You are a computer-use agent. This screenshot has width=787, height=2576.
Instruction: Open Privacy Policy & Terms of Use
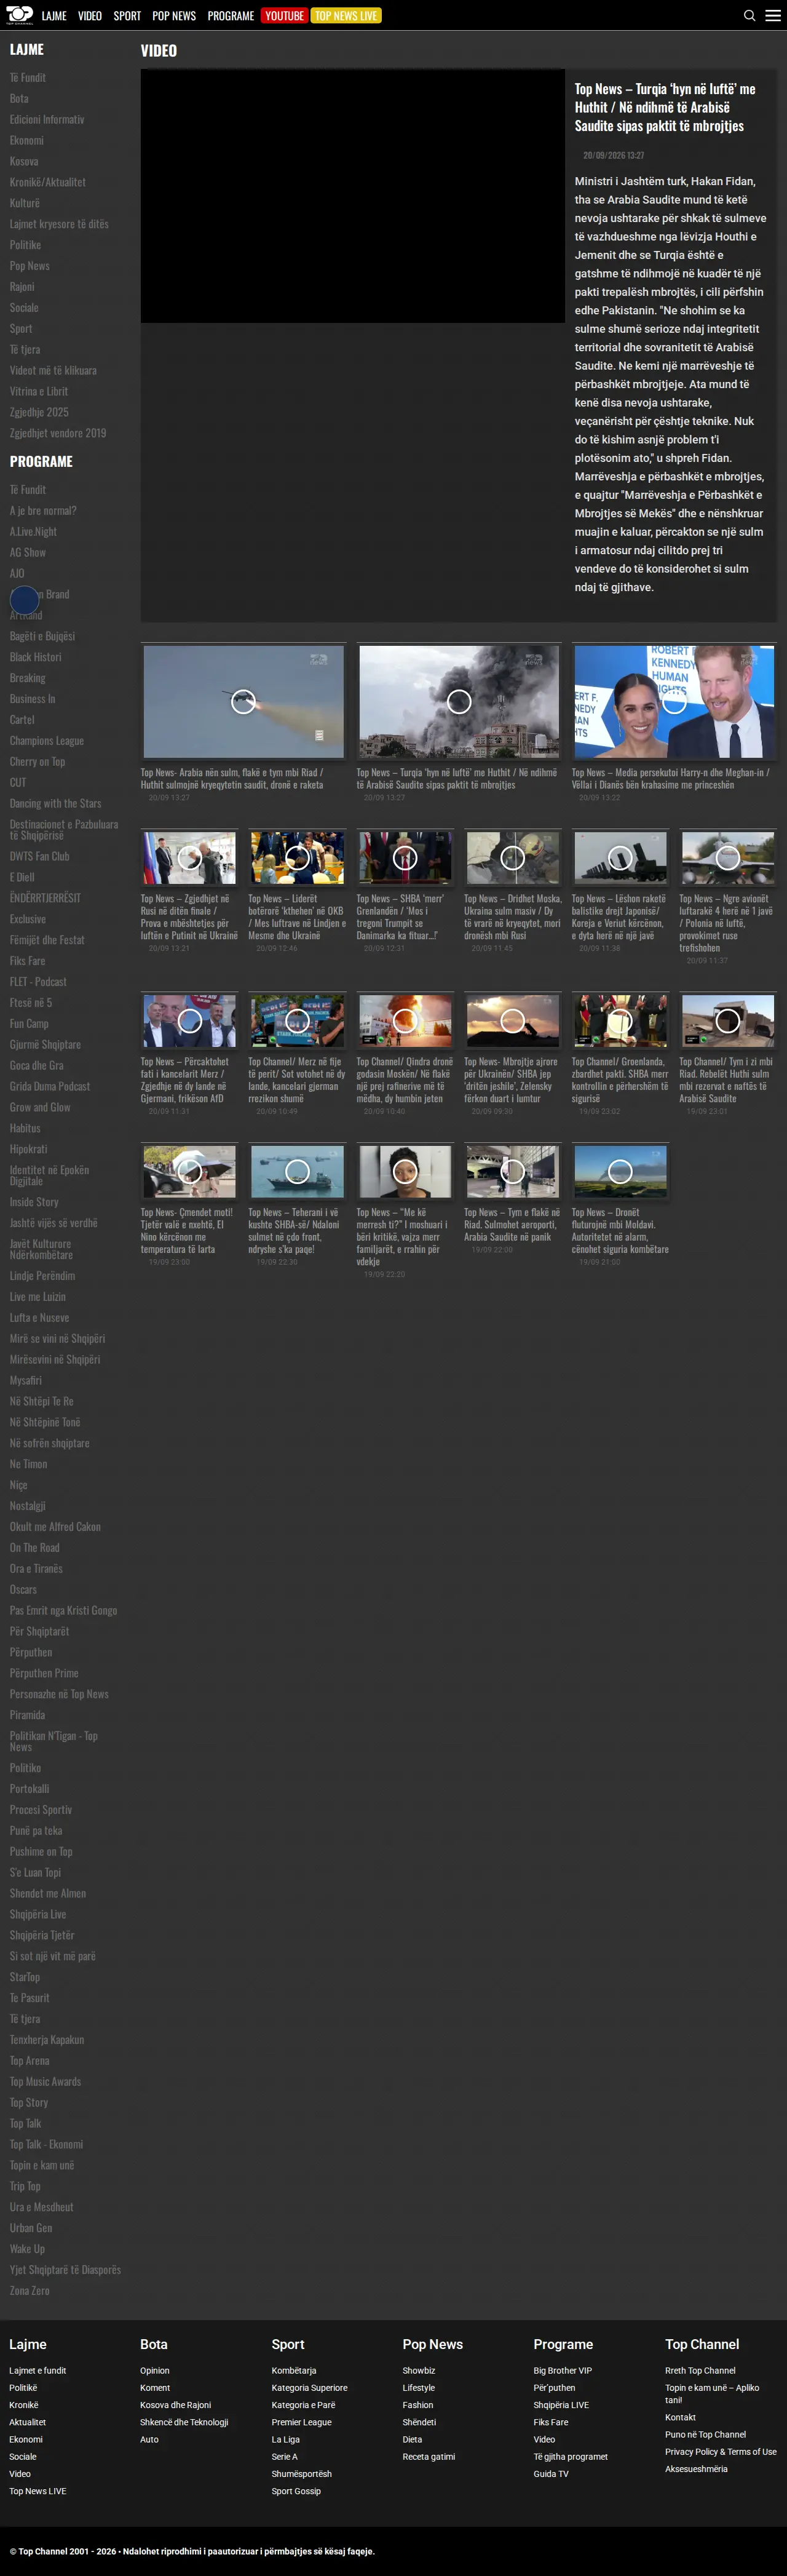pos(720,2451)
